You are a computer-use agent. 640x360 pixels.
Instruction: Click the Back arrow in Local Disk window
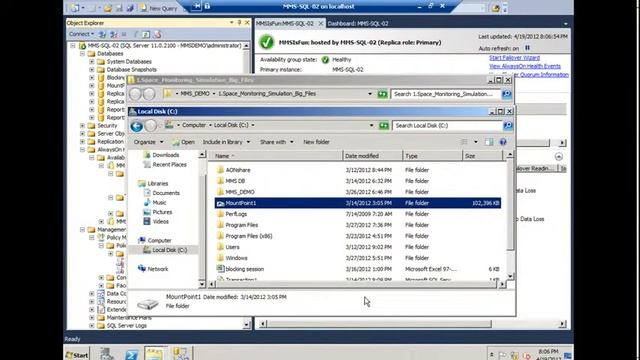136,126
